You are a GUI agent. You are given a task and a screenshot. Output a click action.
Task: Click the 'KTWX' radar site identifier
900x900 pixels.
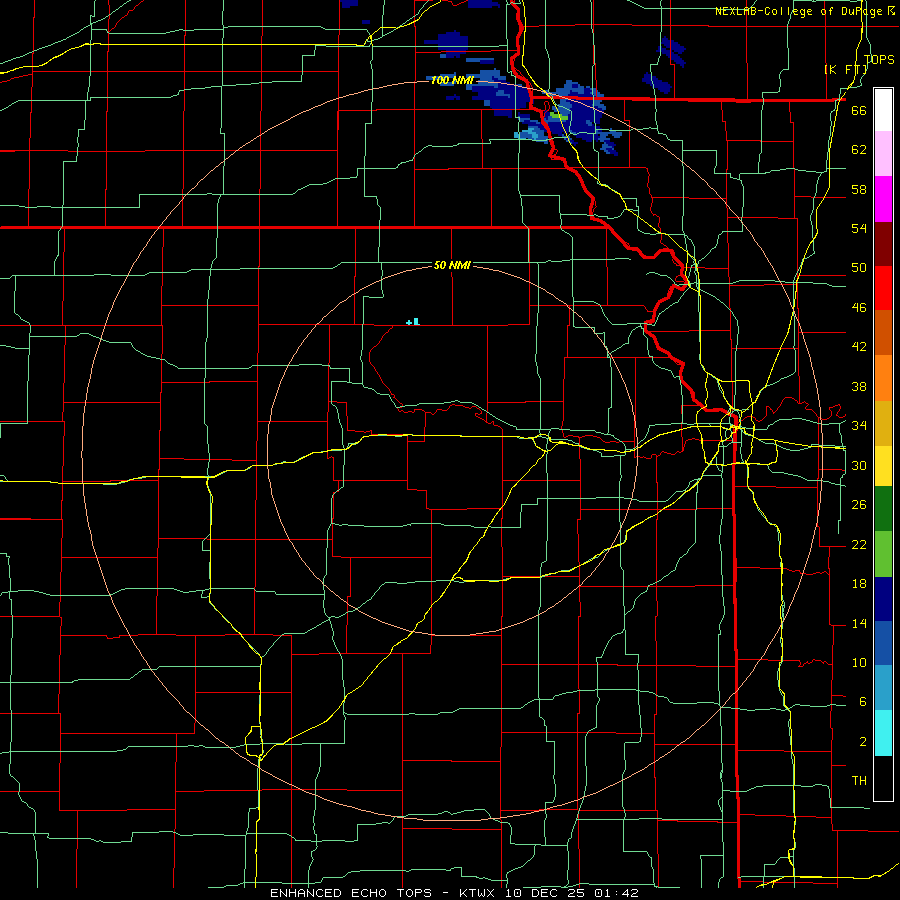coord(478,893)
